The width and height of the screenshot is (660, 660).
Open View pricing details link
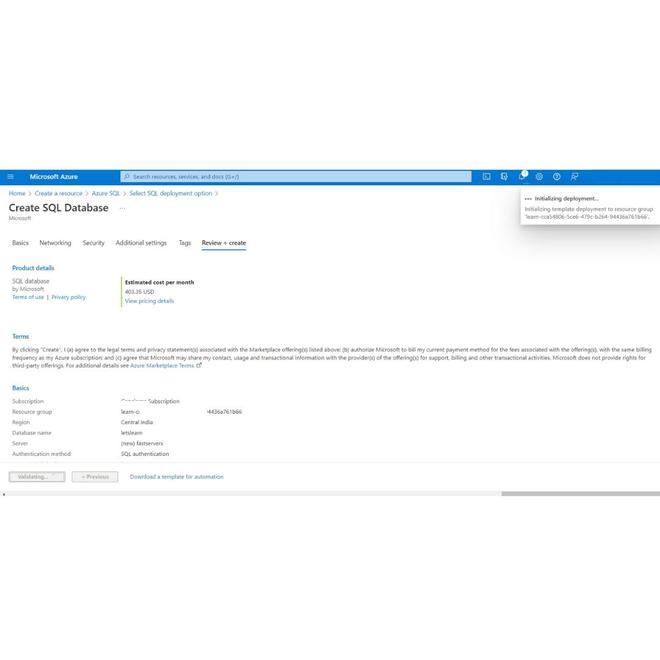pos(149,301)
